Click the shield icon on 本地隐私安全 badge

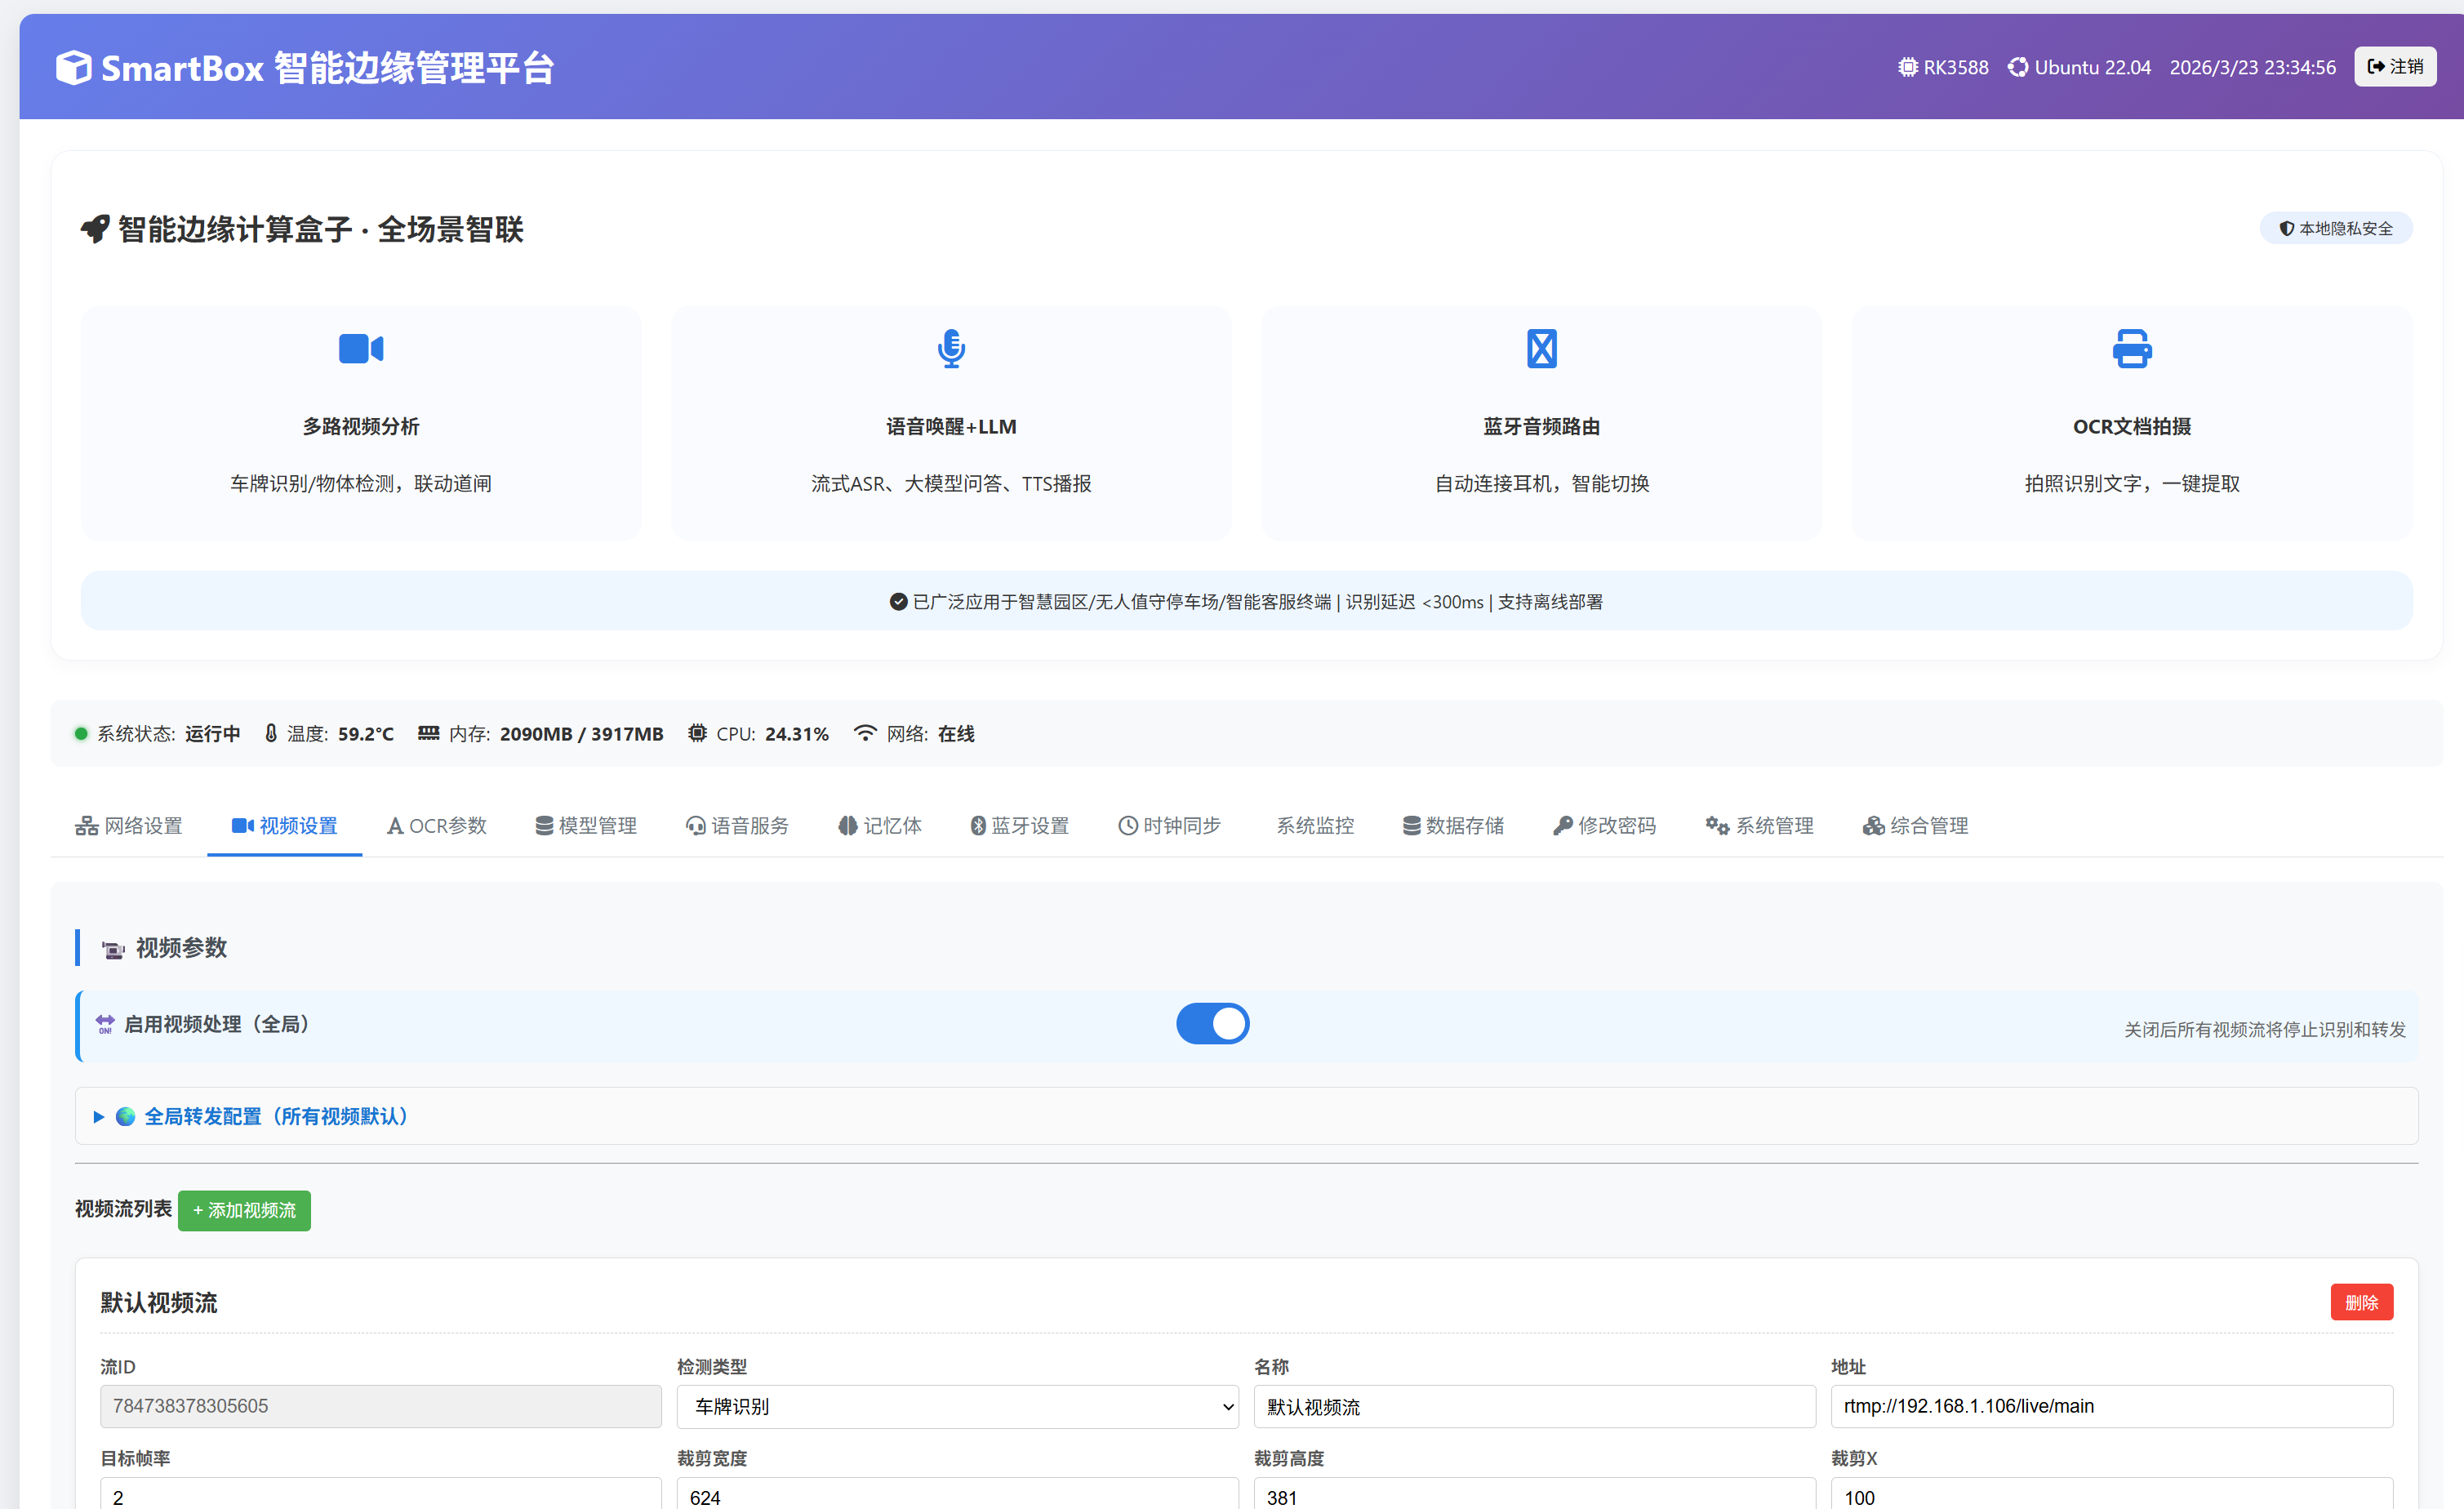coord(2287,227)
